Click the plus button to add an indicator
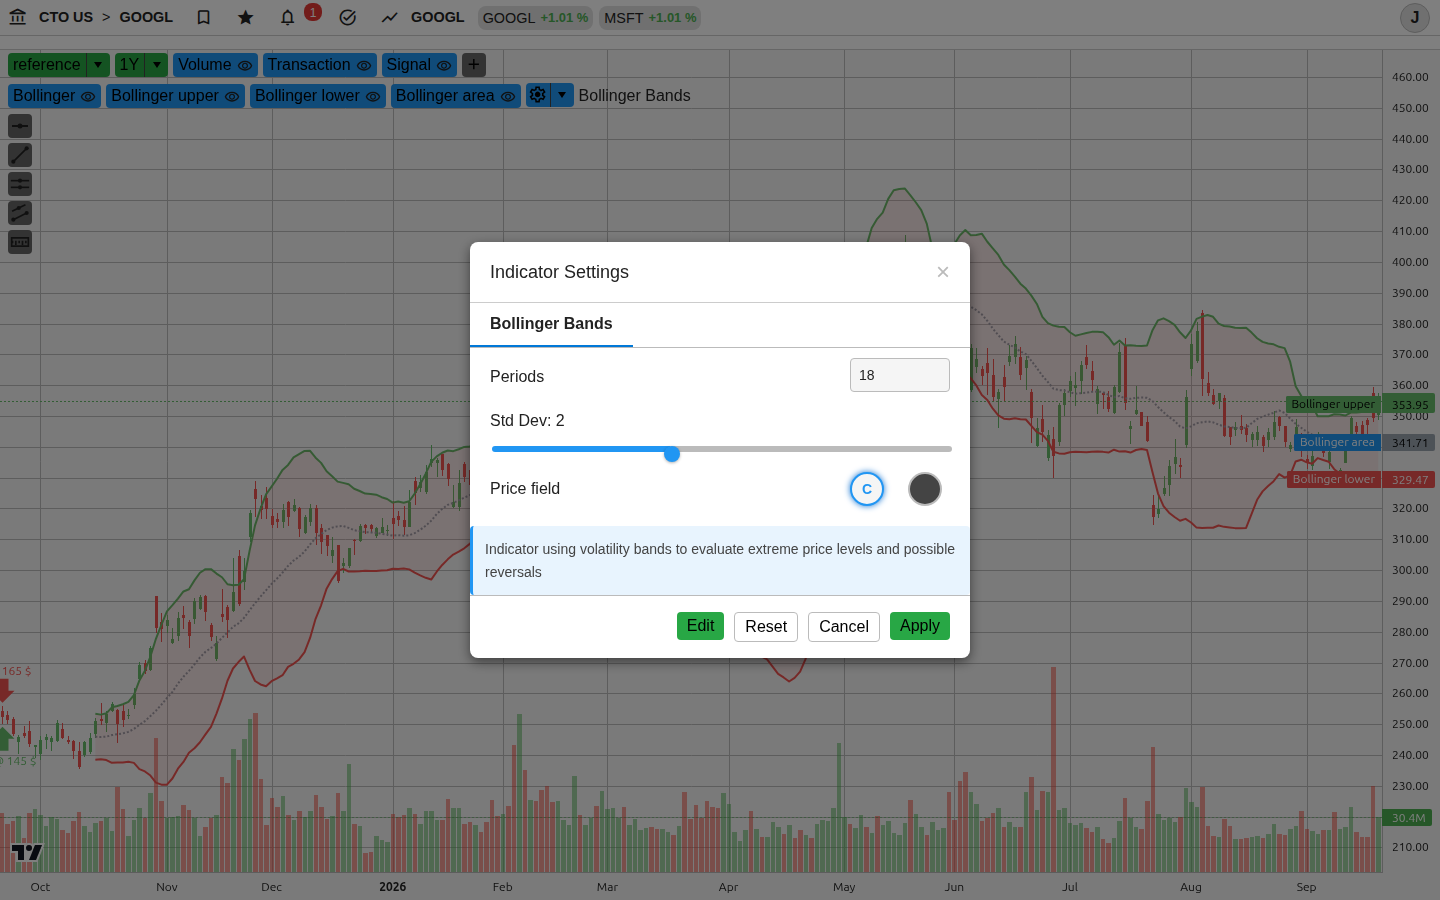The width and height of the screenshot is (1440, 900). pos(474,65)
